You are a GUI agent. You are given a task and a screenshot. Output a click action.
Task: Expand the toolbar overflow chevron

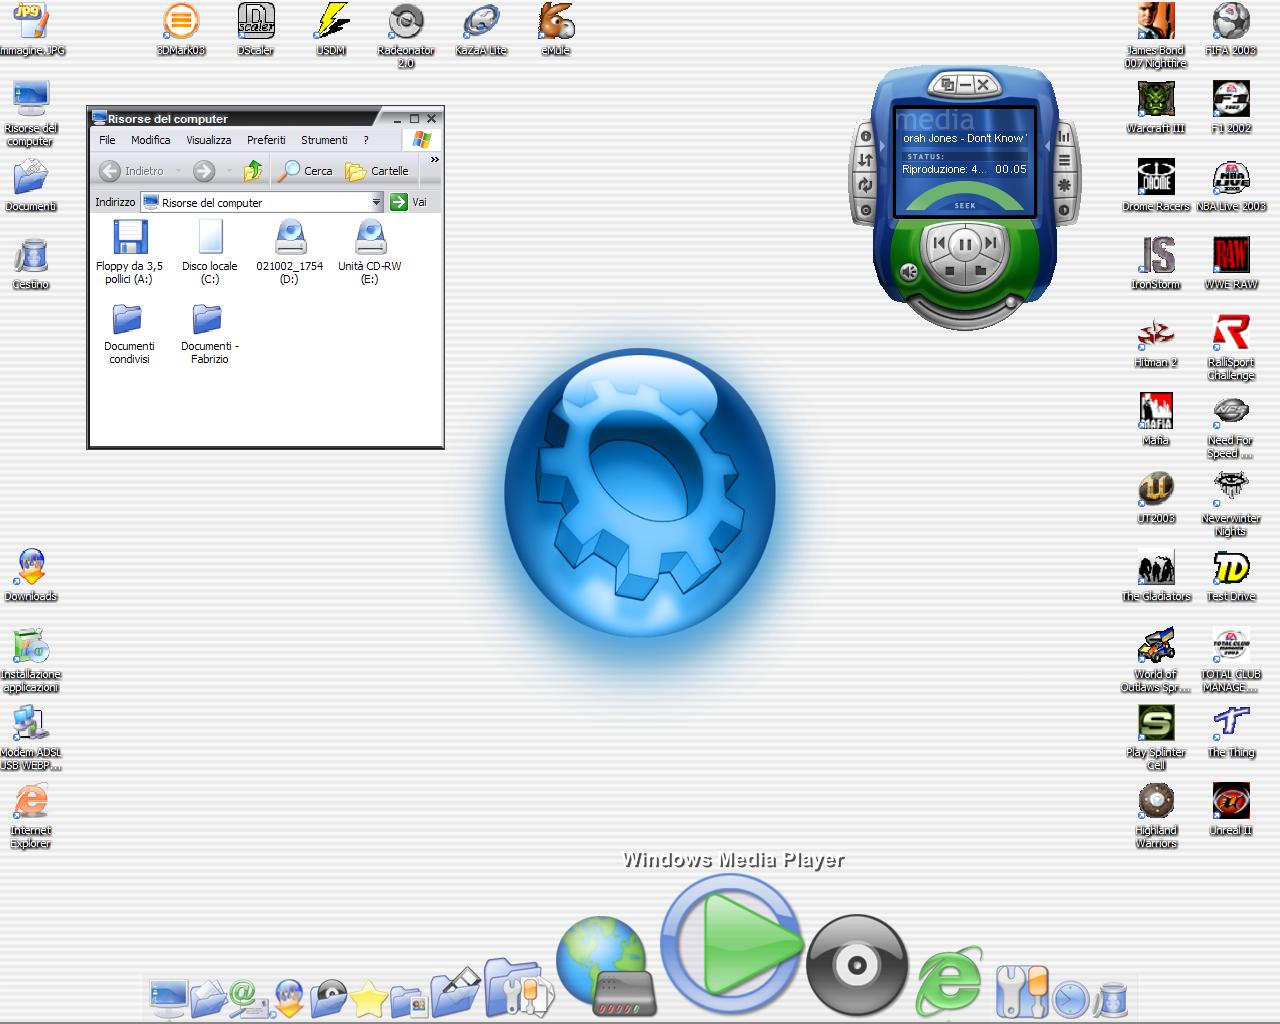click(434, 160)
